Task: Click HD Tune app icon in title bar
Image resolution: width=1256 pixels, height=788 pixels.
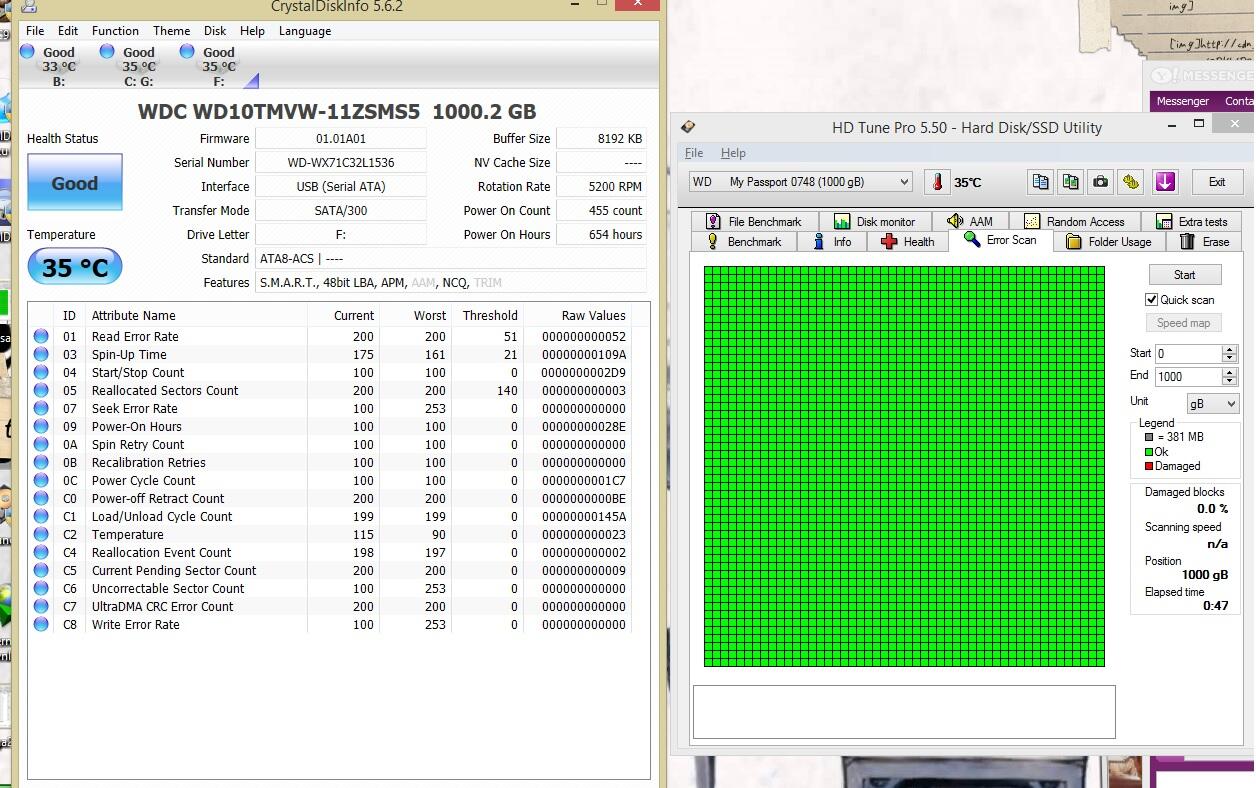Action: [x=687, y=127]
